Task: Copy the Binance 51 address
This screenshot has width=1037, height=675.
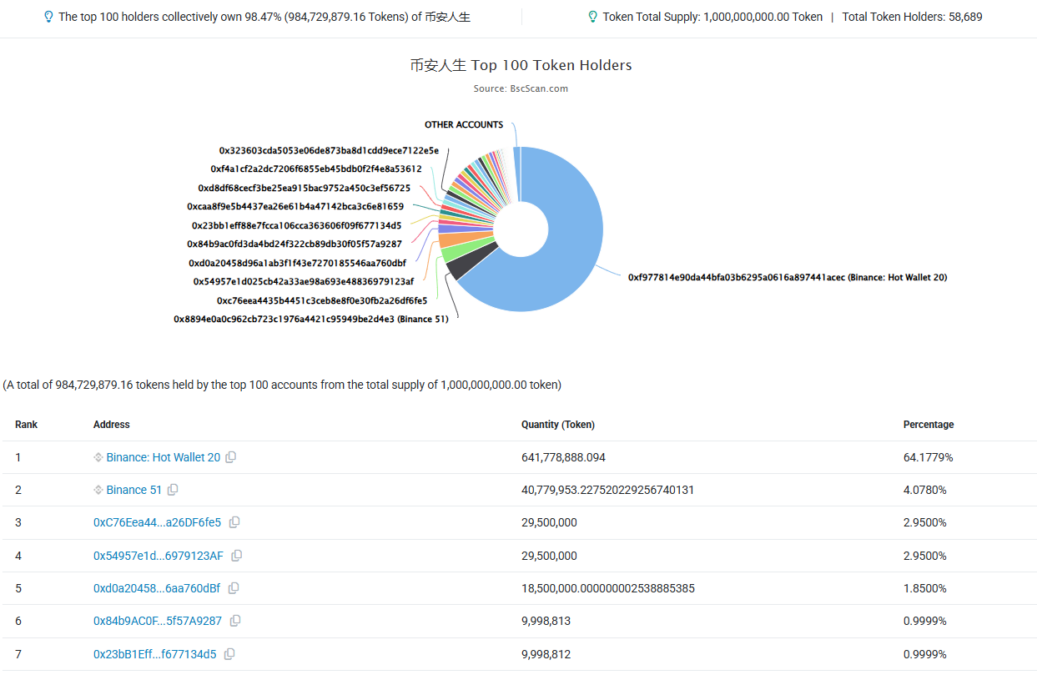Action: pyautogui.click(x=173, y=490)
